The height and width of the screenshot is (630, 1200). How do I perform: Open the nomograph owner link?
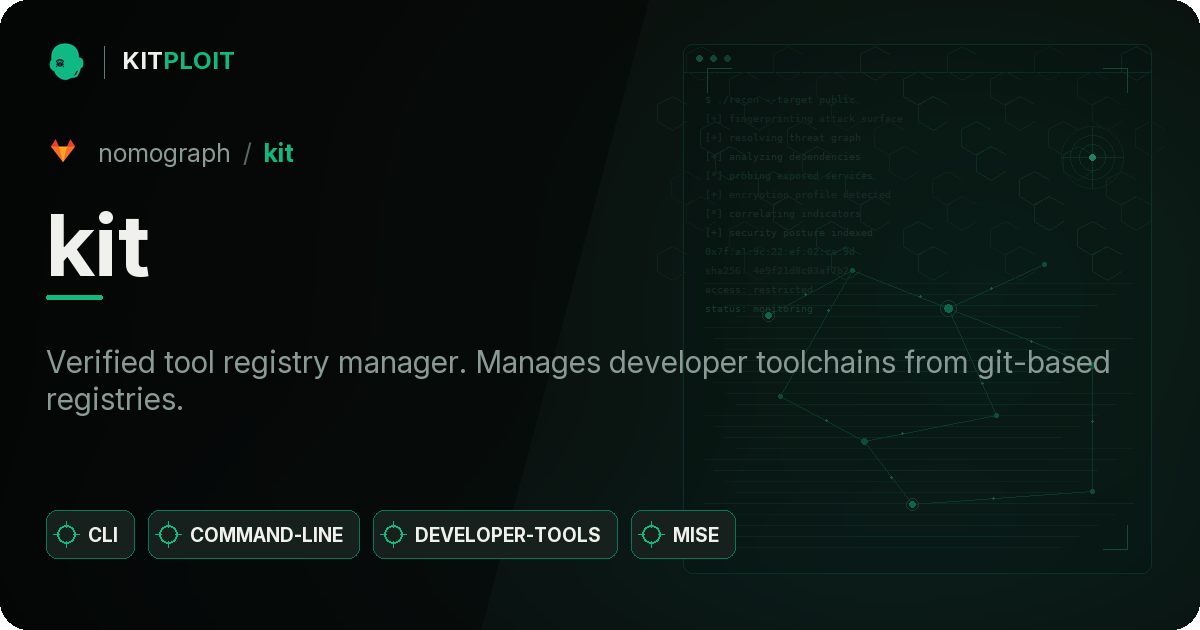coord(164,153)
